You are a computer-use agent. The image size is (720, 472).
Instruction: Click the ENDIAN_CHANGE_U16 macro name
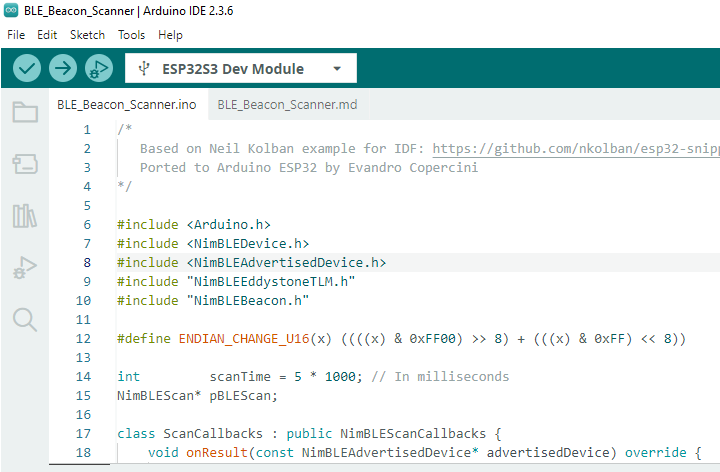pos(244,339)
